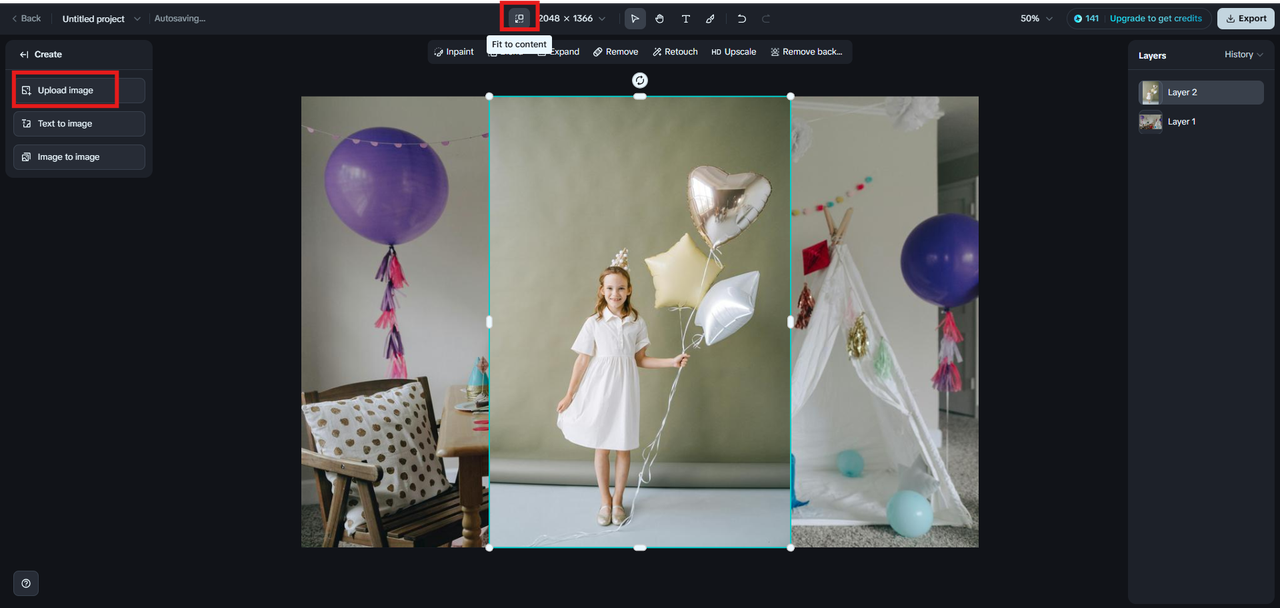This screenshot has height=608, width=1280.
Task: Undo the last action
Action: (741, 18)
